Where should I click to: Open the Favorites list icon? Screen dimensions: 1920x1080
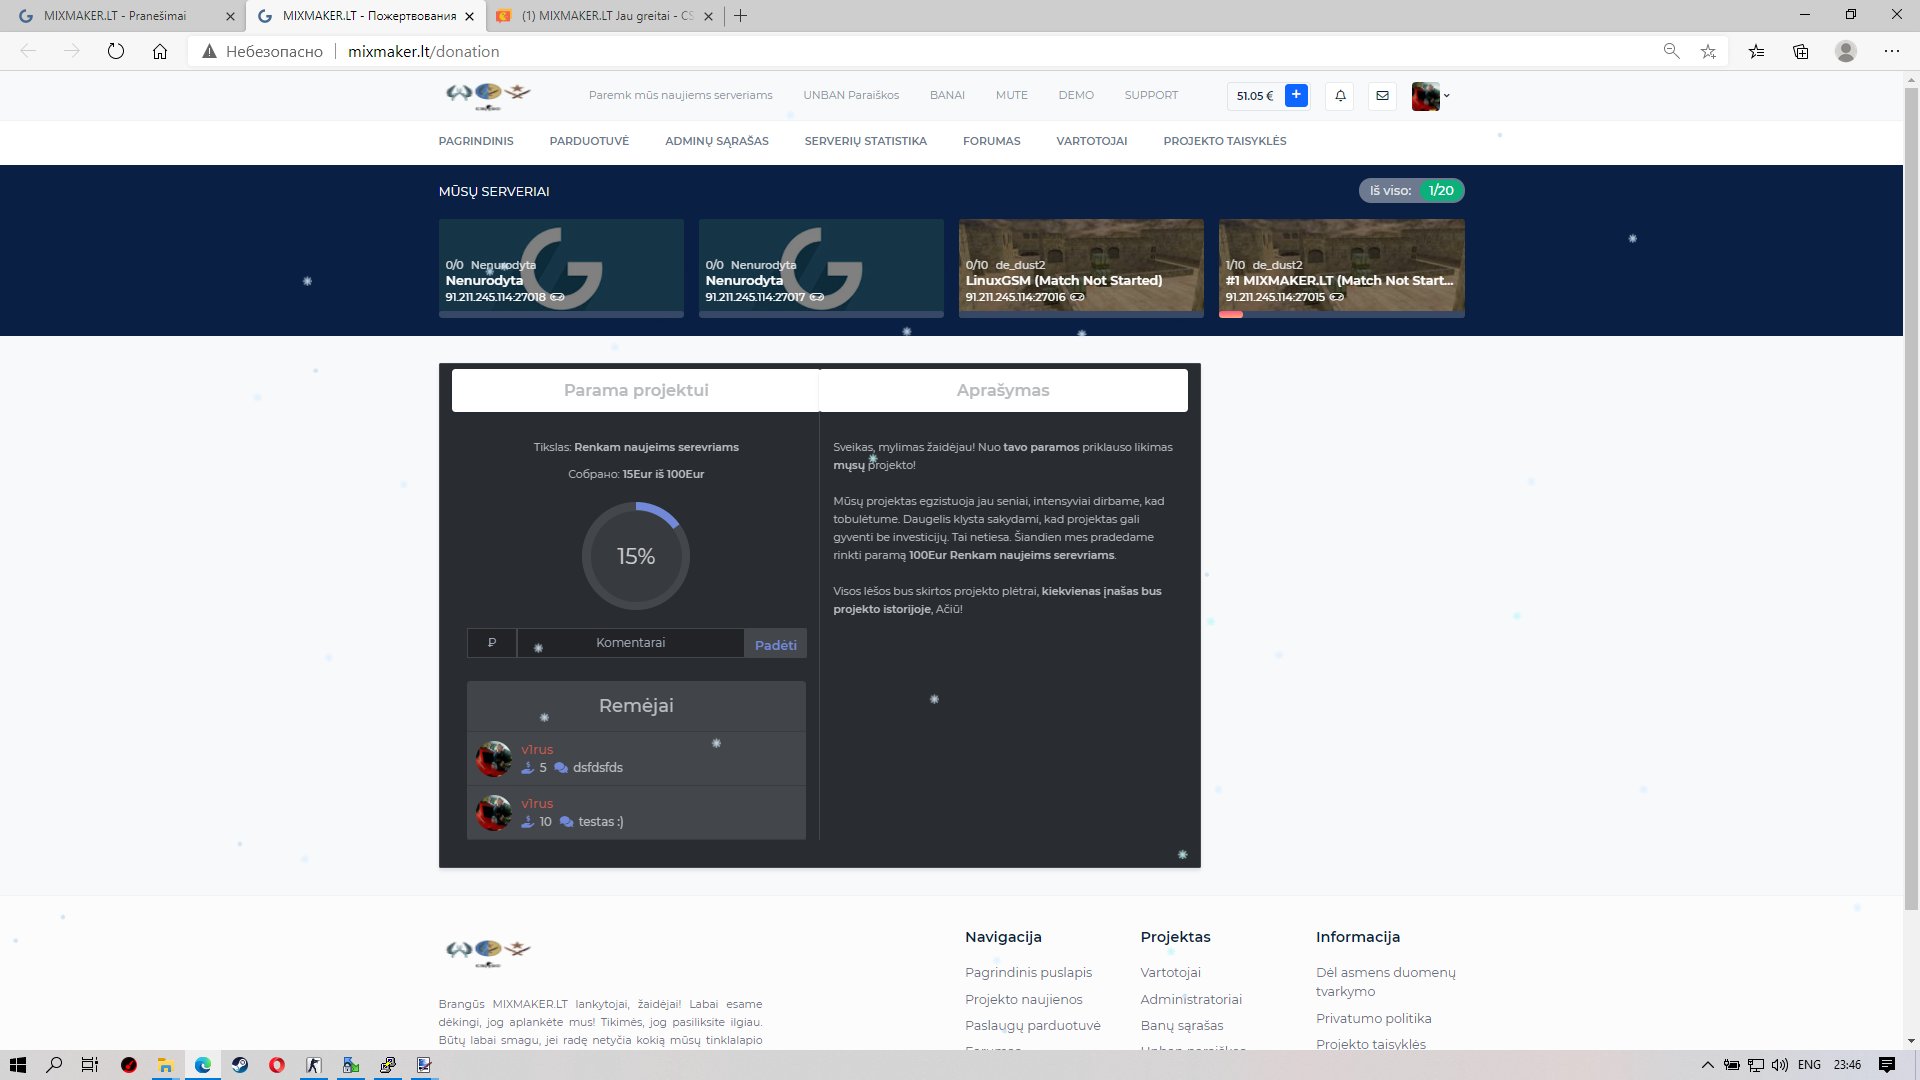click(x=1756, y=51)
